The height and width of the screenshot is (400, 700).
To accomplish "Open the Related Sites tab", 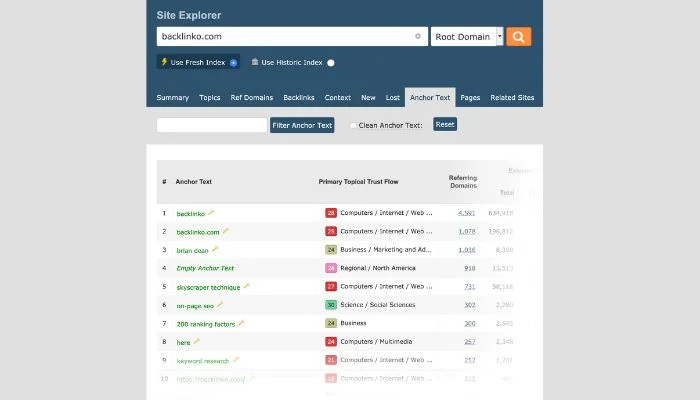I will coord(512,97).
